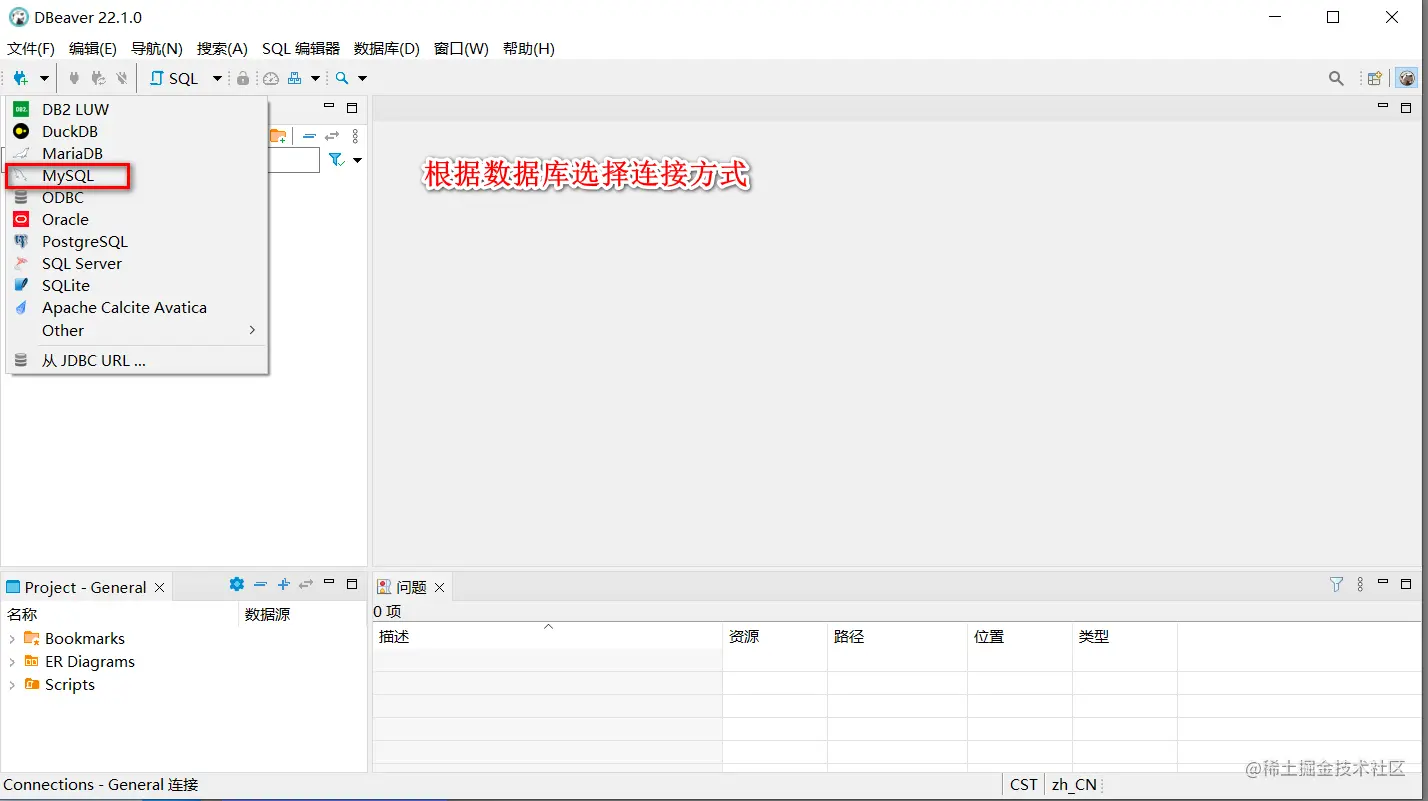
Task: Click the Reconnect toolbar icon
Action: point(98,78)
